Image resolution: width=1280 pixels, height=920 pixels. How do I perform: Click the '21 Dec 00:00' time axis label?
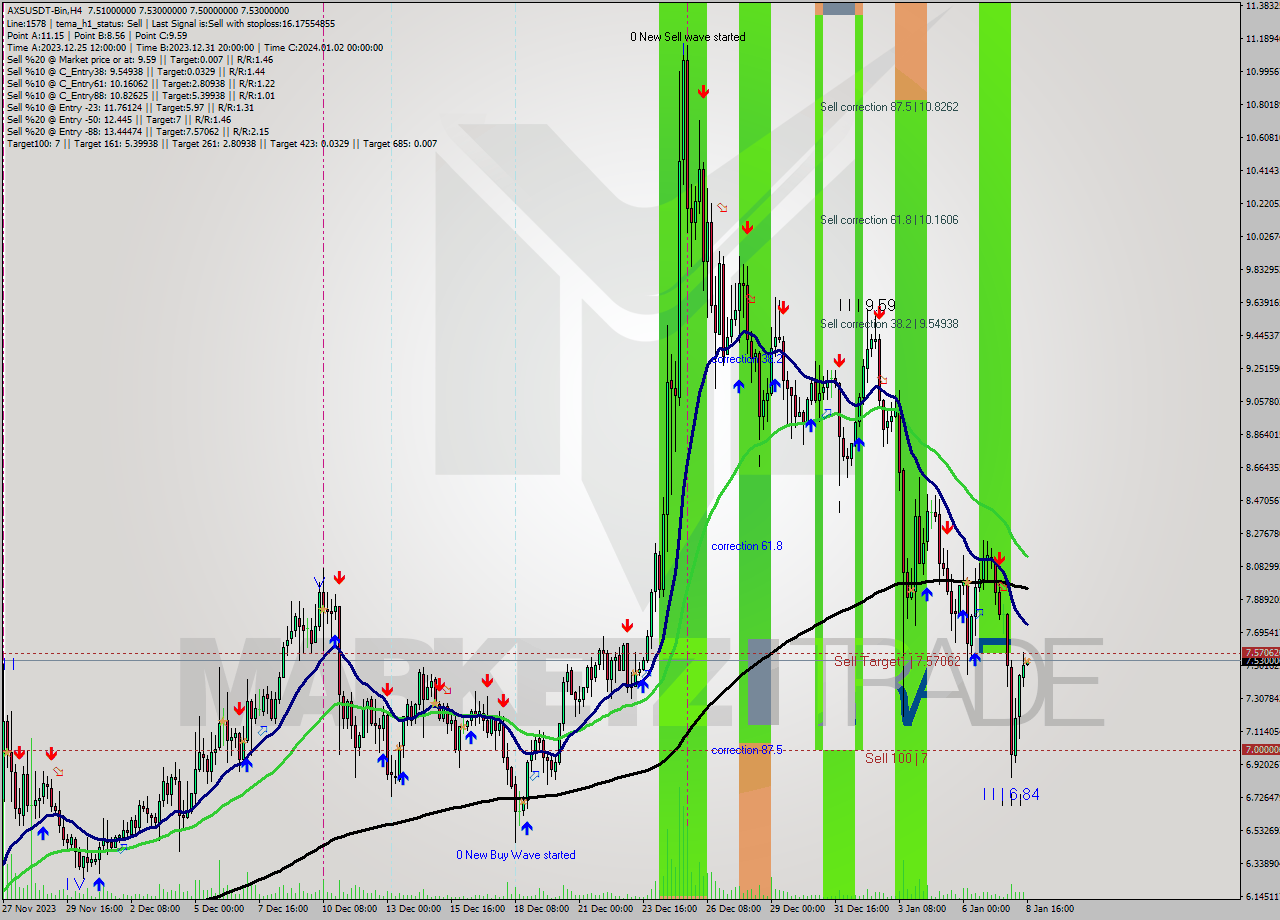click(607, 909)
